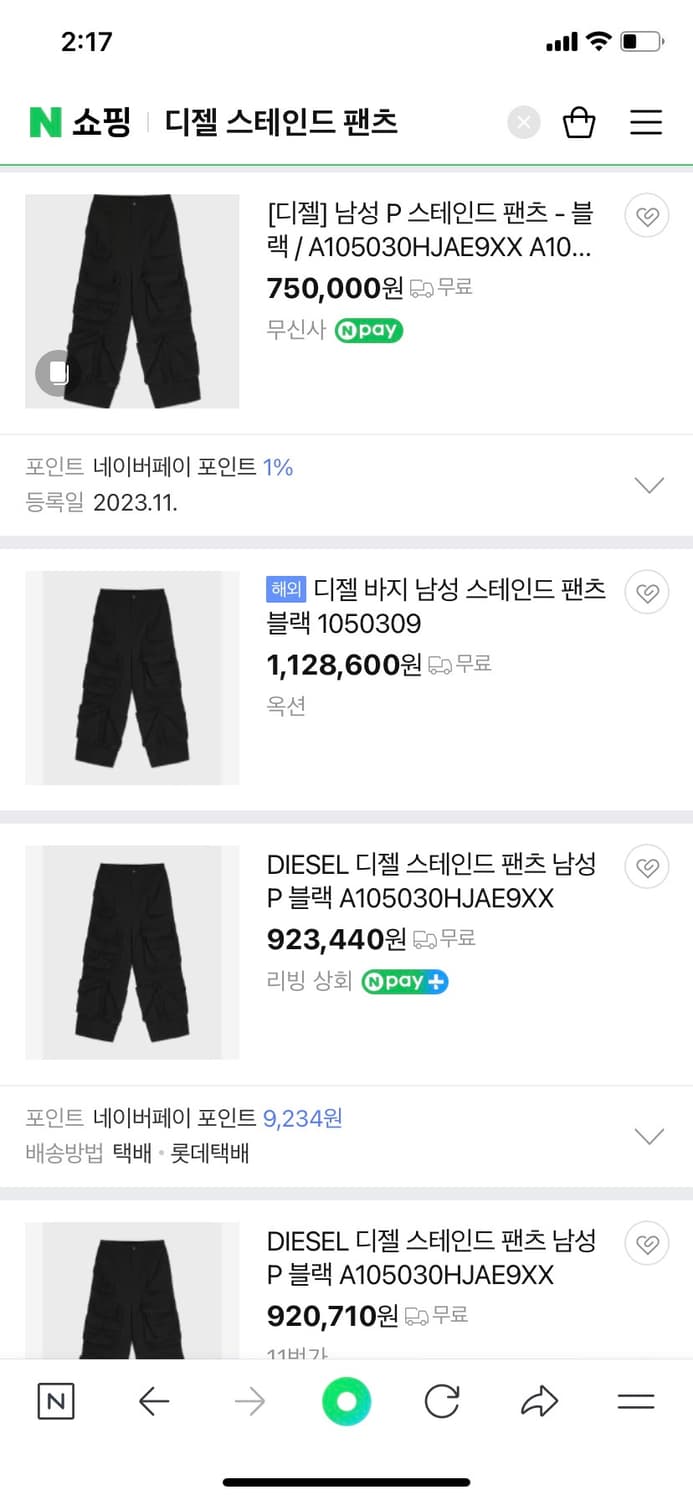
Task: Open the shopping cart icon
Action: (x=579, y=122)
